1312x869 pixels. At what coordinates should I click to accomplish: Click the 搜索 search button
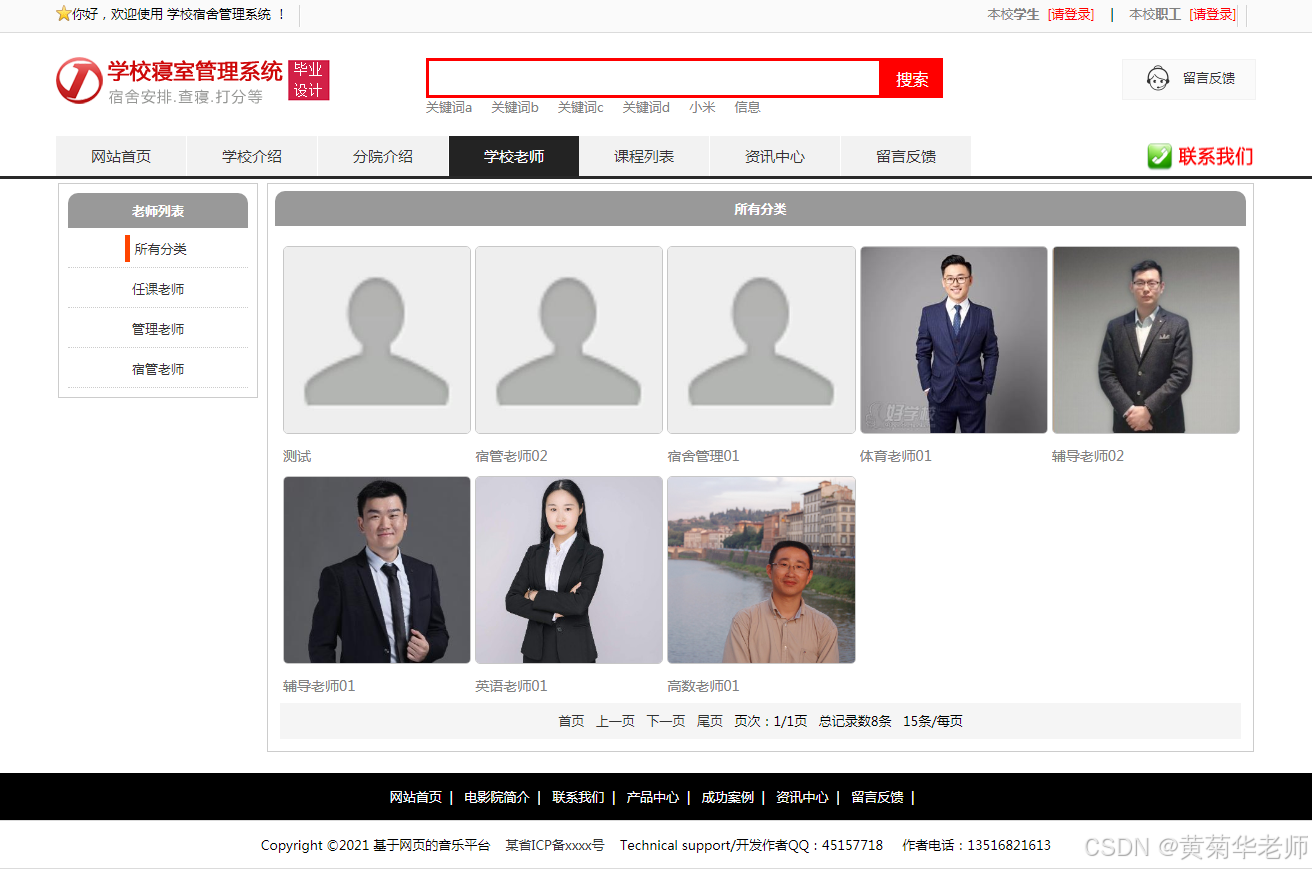pyautogui.click(x=910, y=78)
